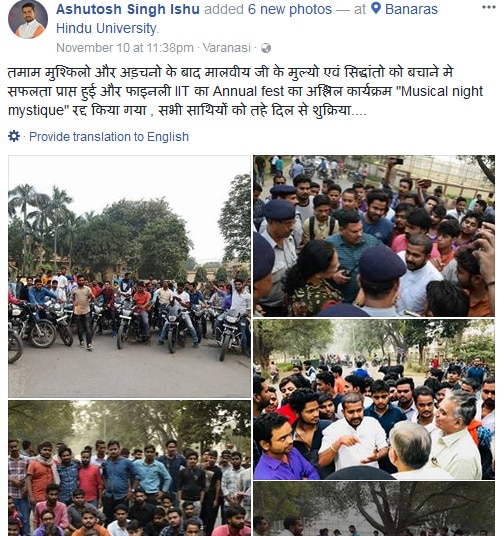Open the '6 new photos' album link
Image resolution: width=504 pixels, height=536 pixels.
[290, 9]
